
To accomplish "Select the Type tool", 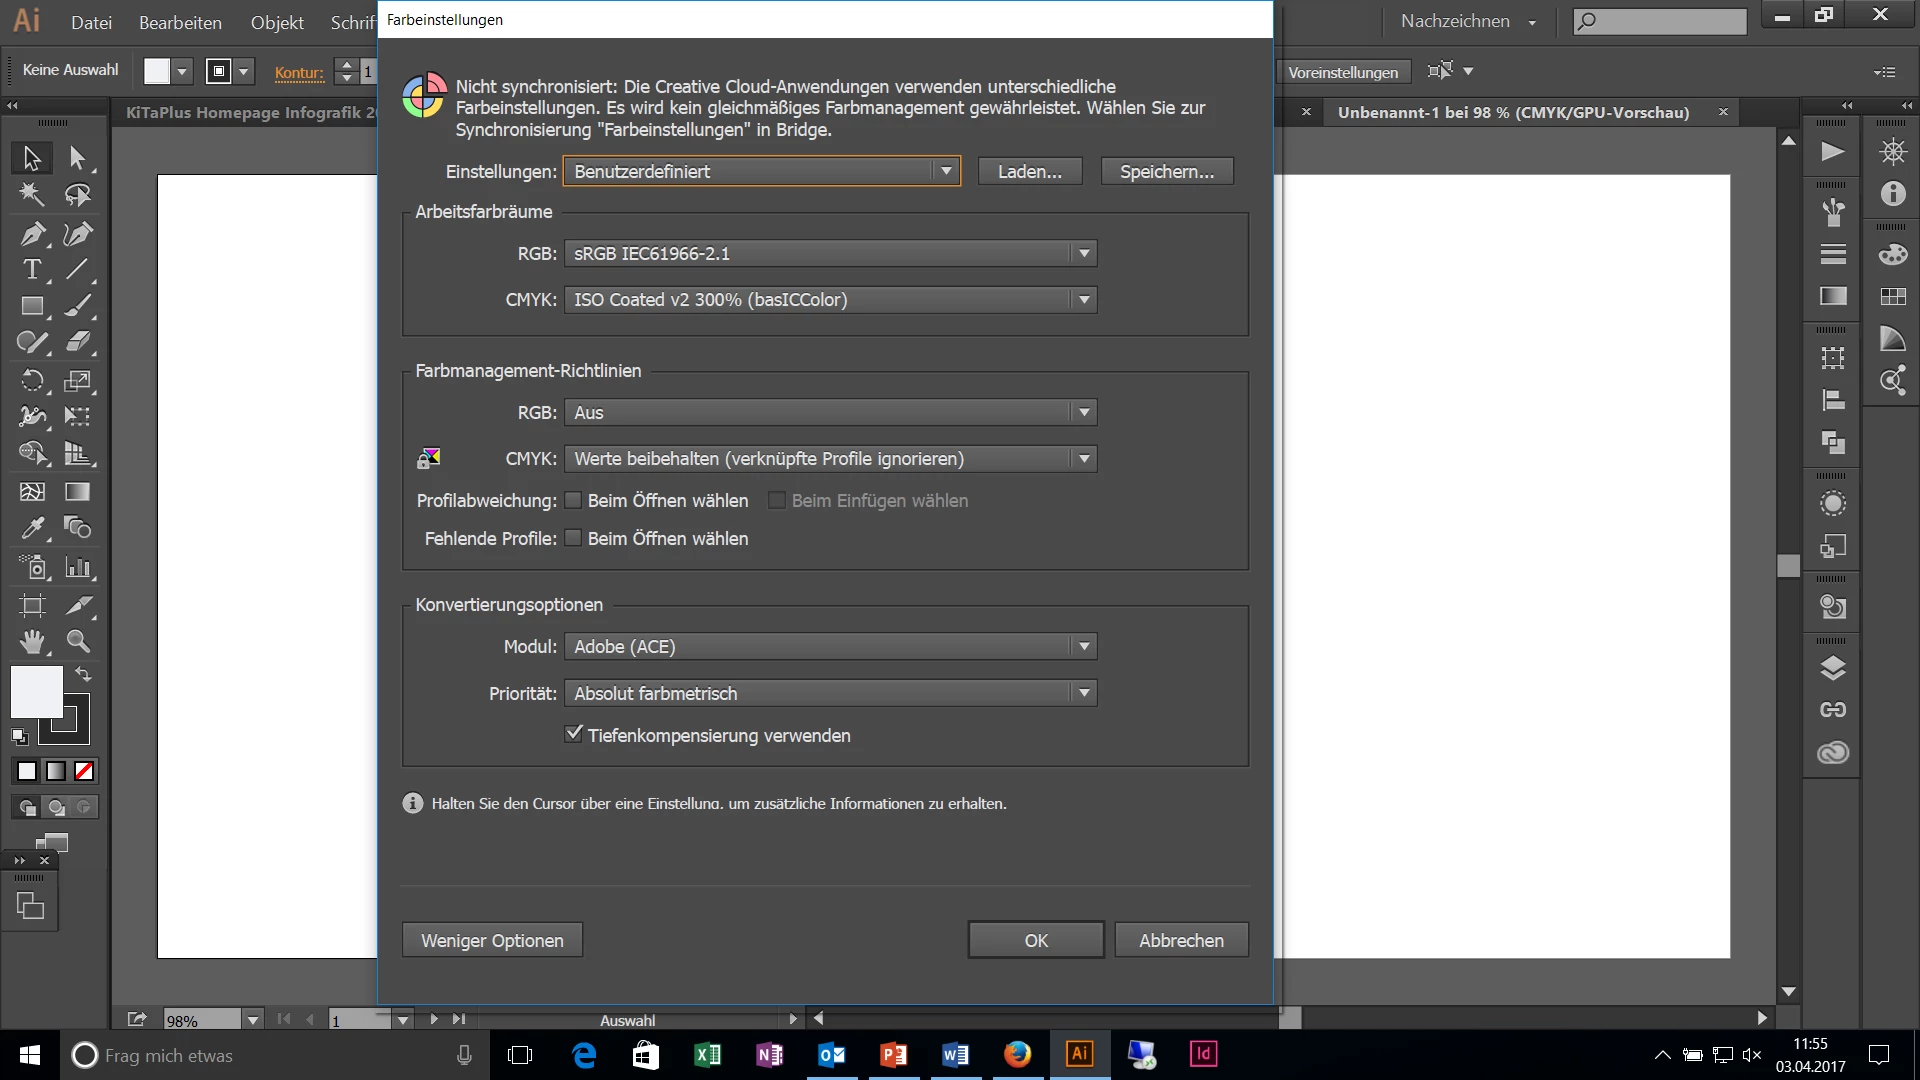I will point(32,270).
